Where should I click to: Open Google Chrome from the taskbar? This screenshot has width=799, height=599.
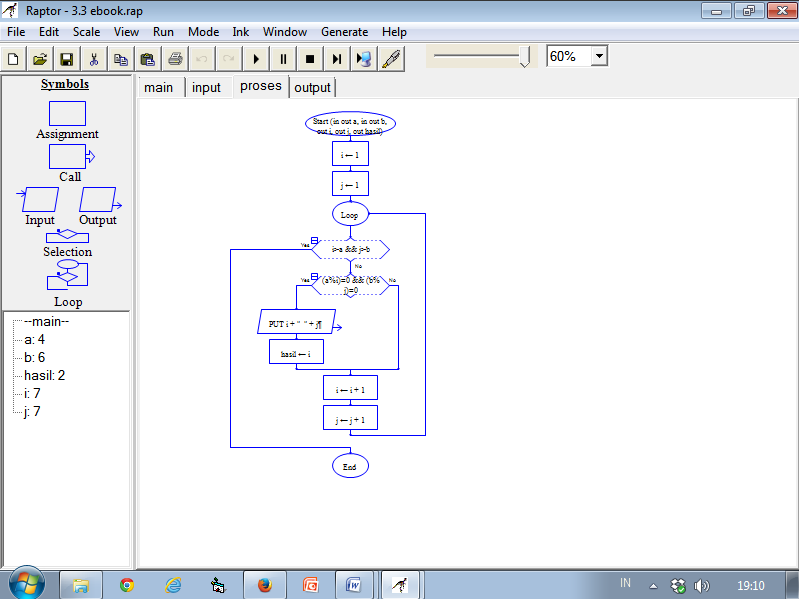pyautogui.click(x=127, y=585)
